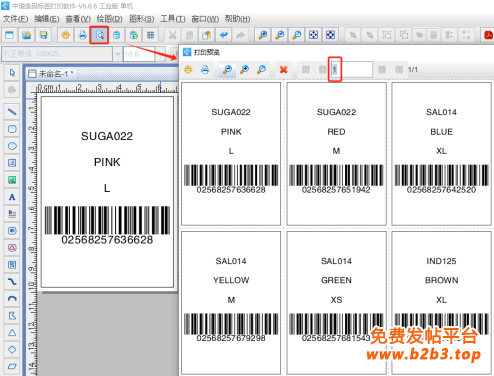Expand the font name dropdown arrow

point(117,54)
